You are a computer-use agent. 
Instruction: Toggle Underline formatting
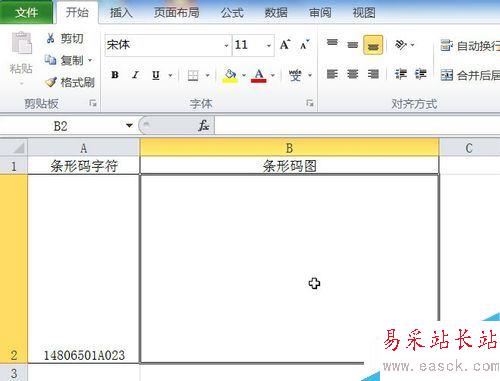(155, 75)
